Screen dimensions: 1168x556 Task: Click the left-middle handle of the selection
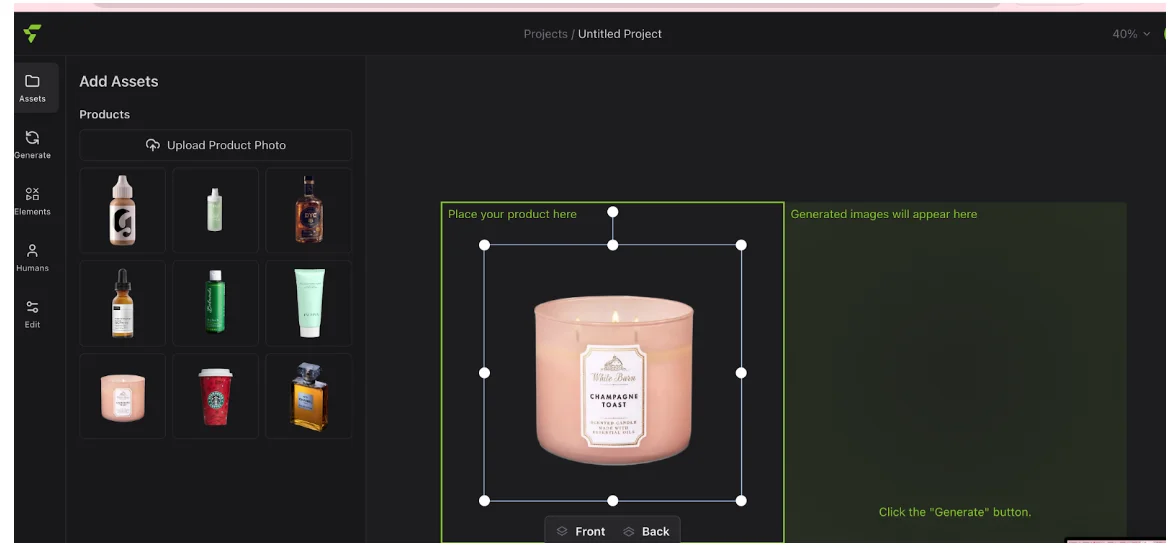[484, 373]
